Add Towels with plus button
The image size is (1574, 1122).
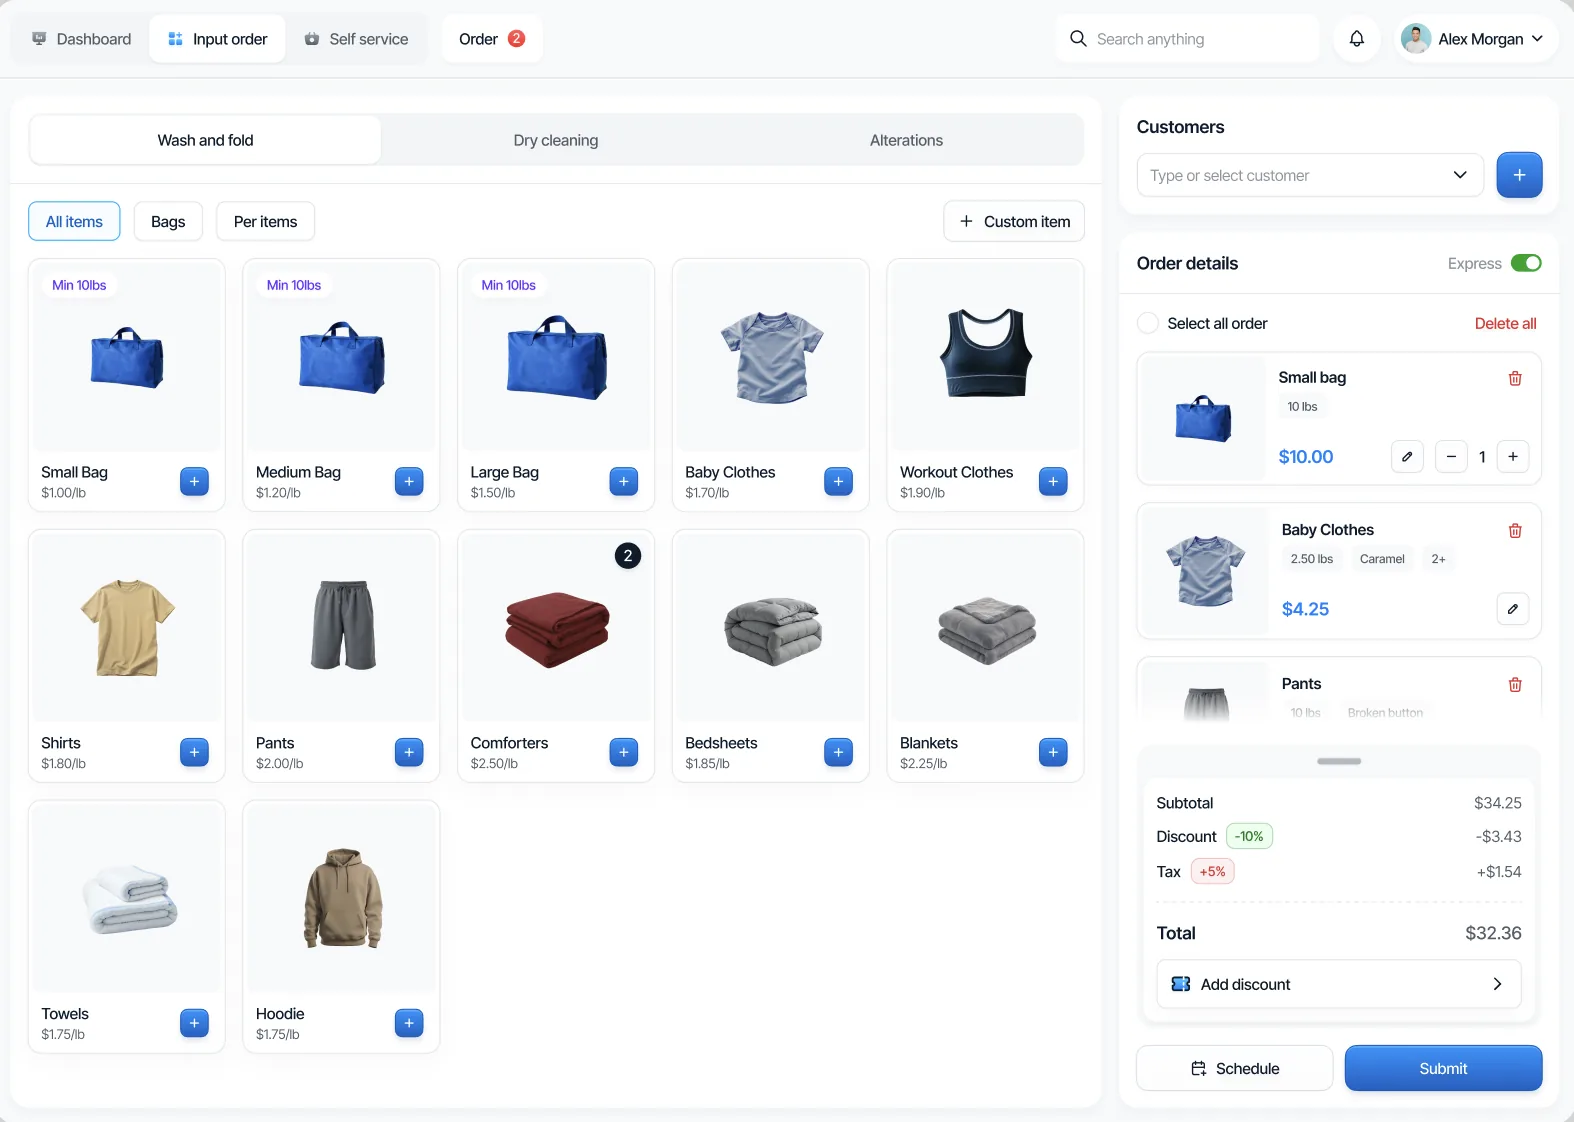point(194,1023)
